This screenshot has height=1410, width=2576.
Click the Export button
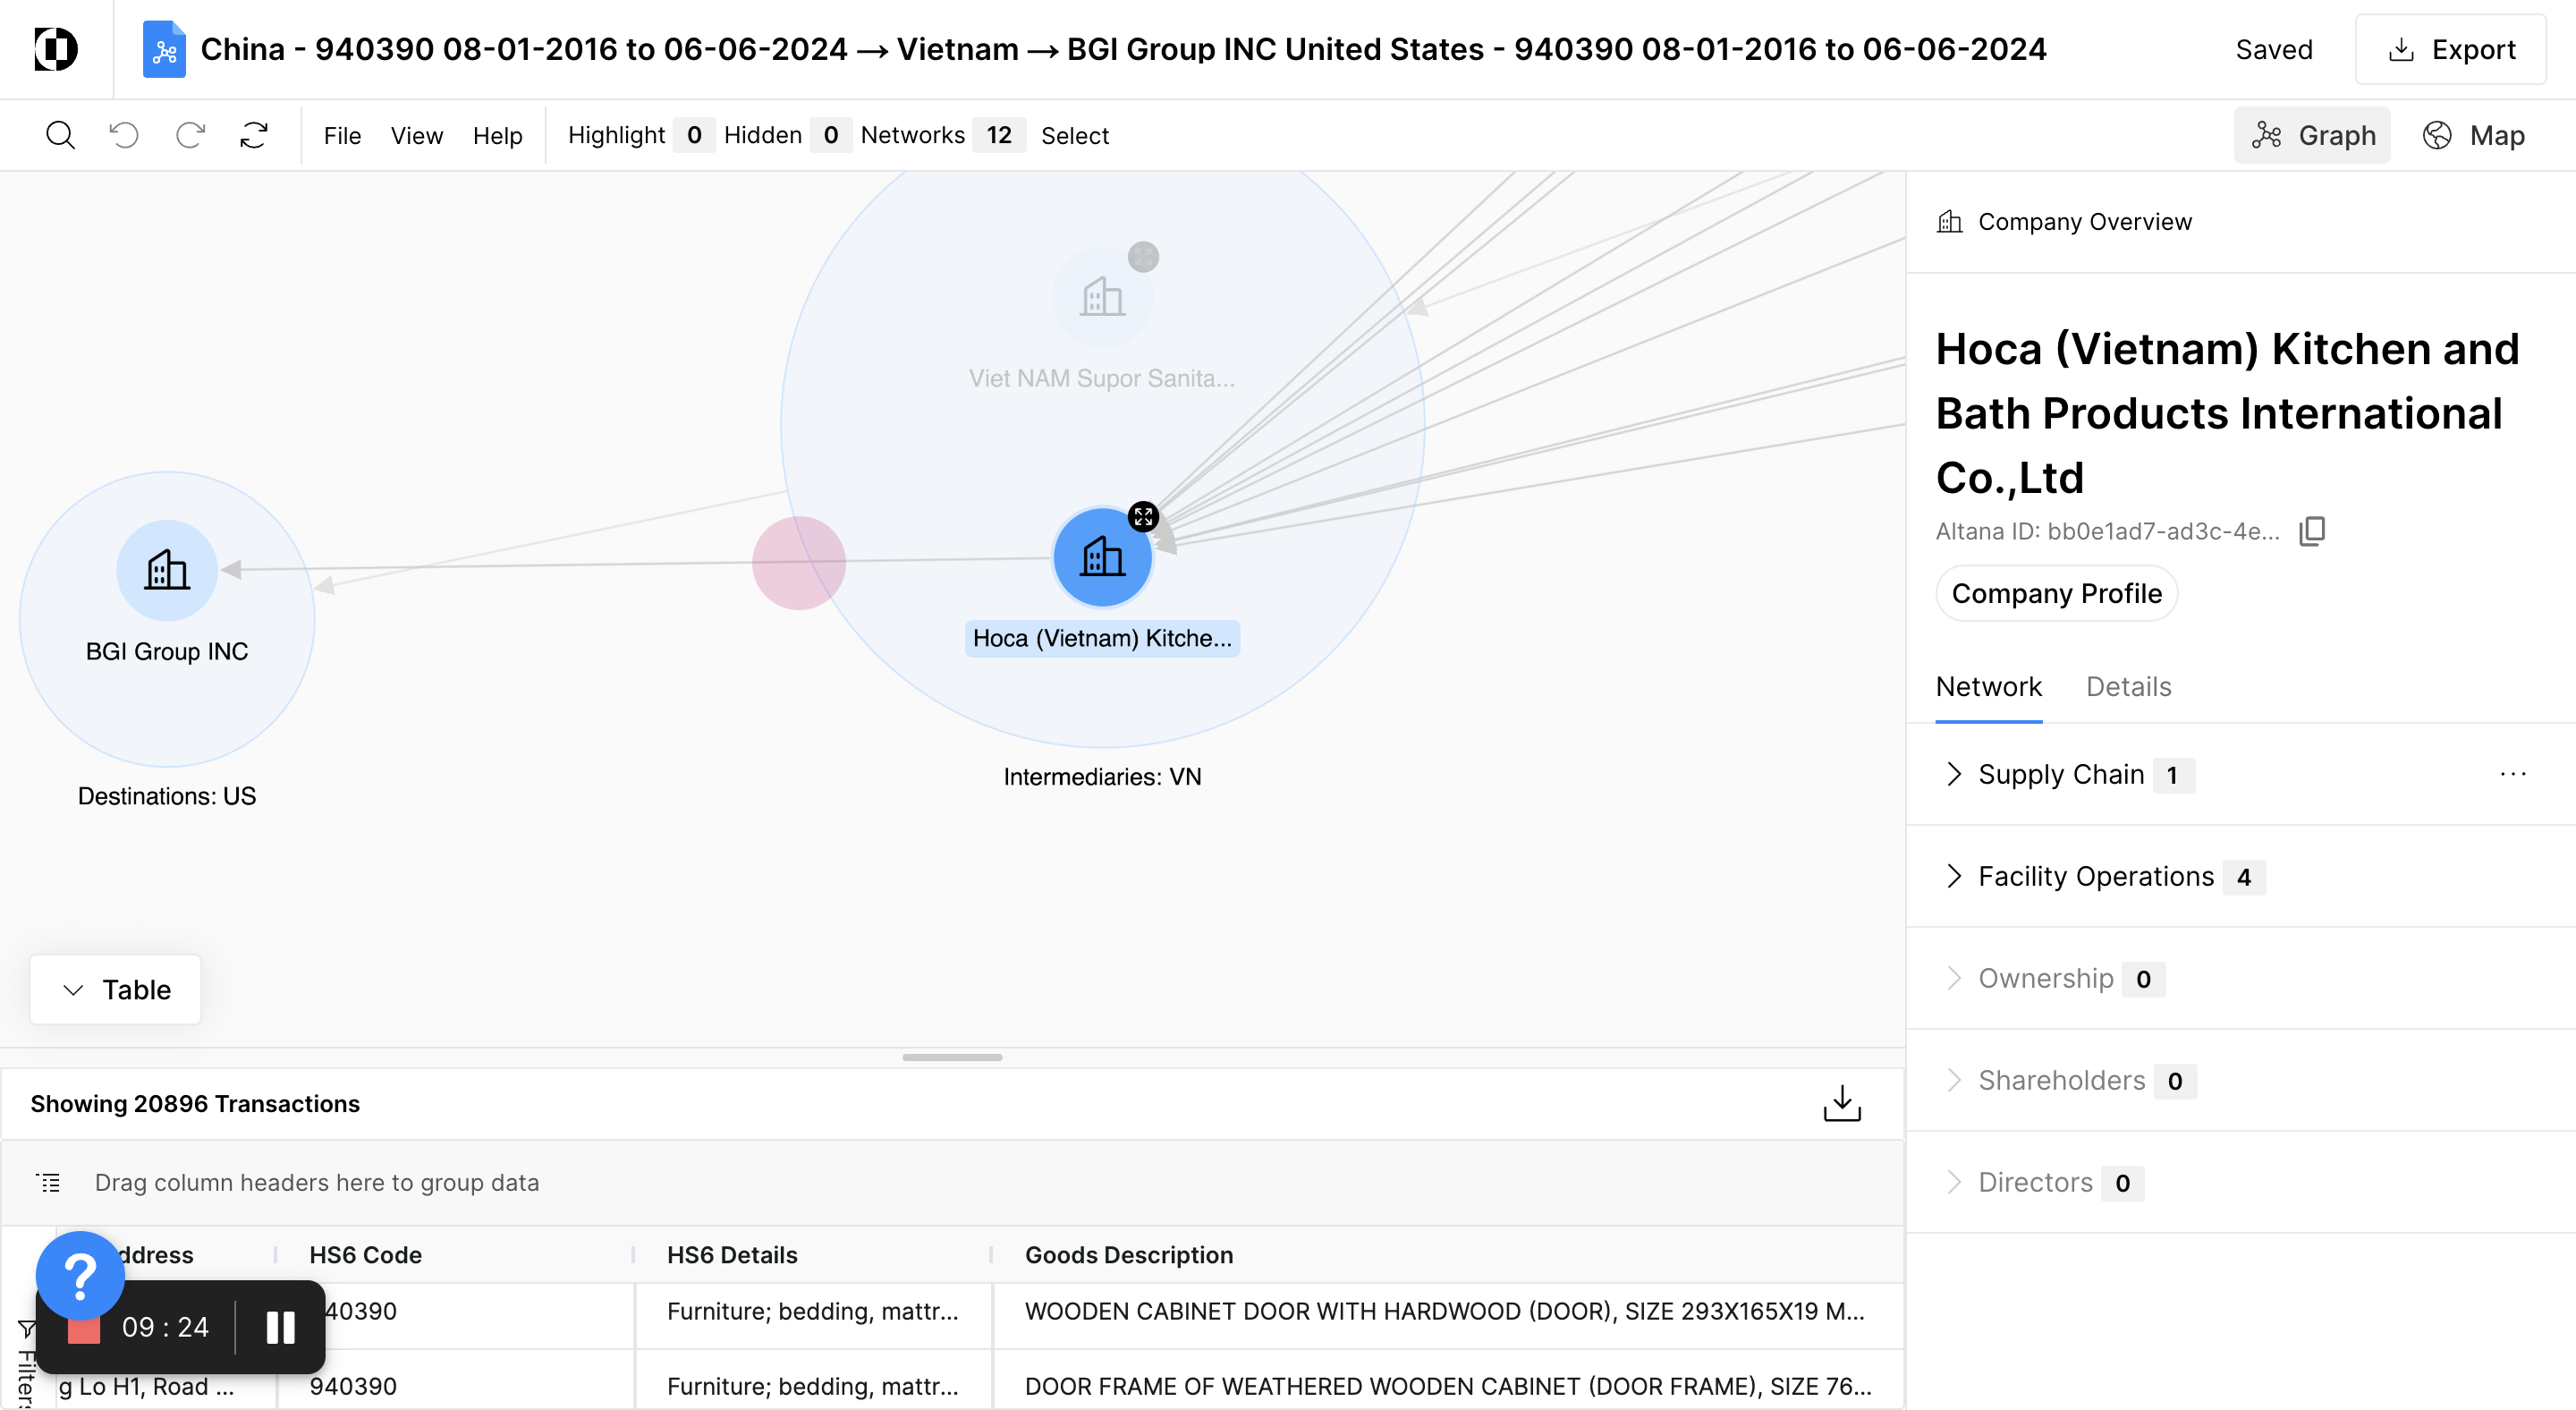[x=2450, y=49]
